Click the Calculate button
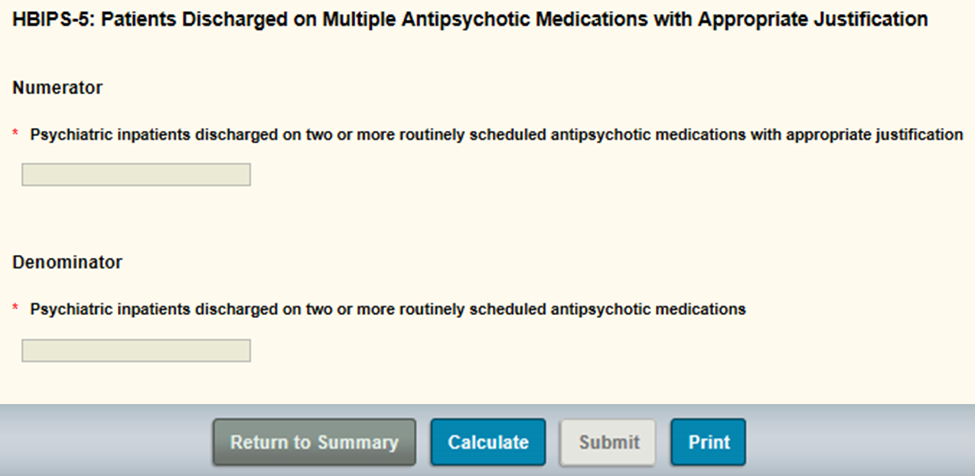The height and width of the screenshot is (476, 975). pos(488,442)
